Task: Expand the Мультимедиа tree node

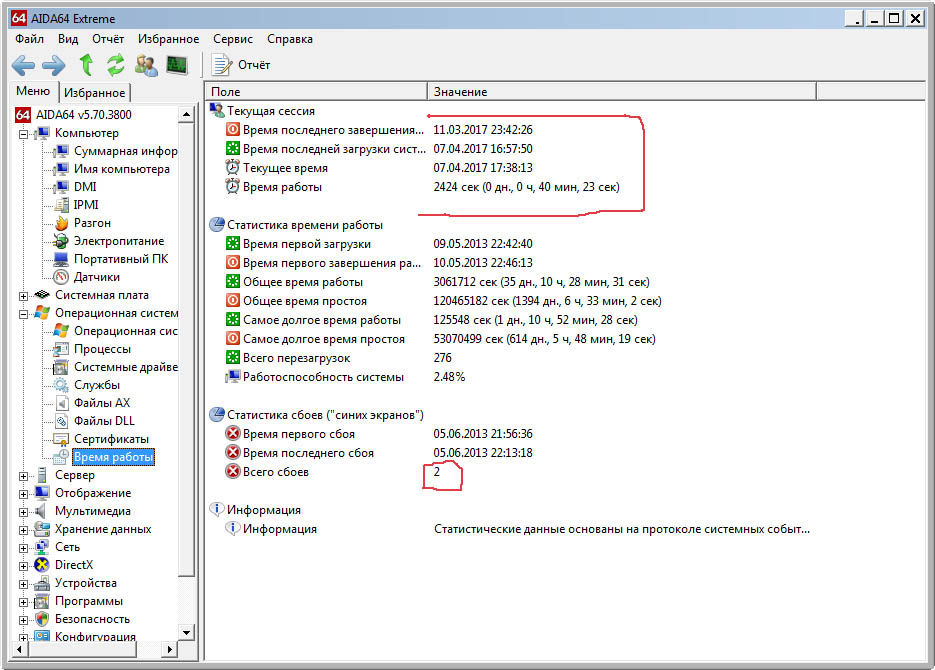Action: [23, 511]
